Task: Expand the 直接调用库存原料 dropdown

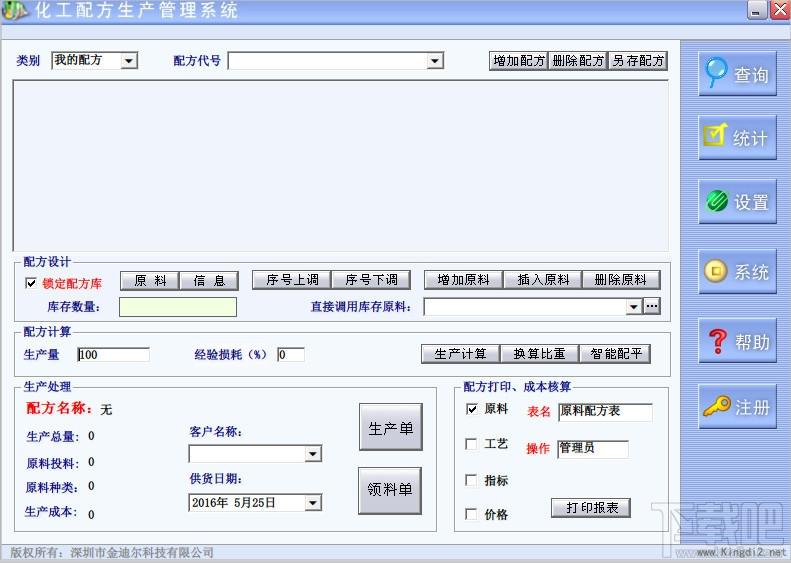Action: [x=634, y=306]
